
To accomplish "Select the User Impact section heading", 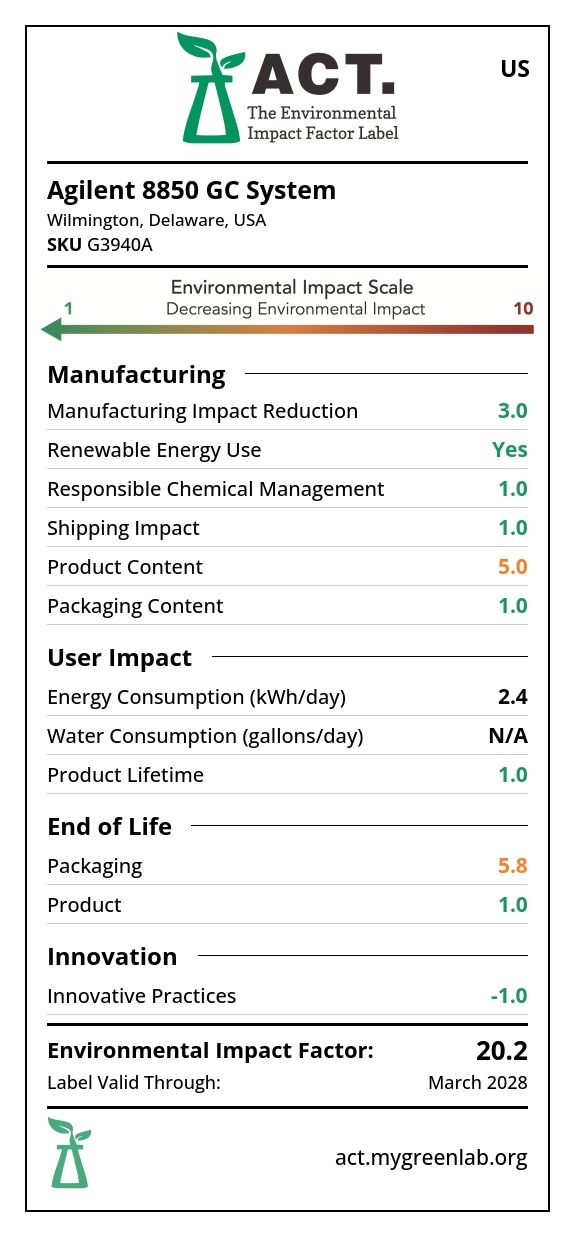I will point(120,657).
